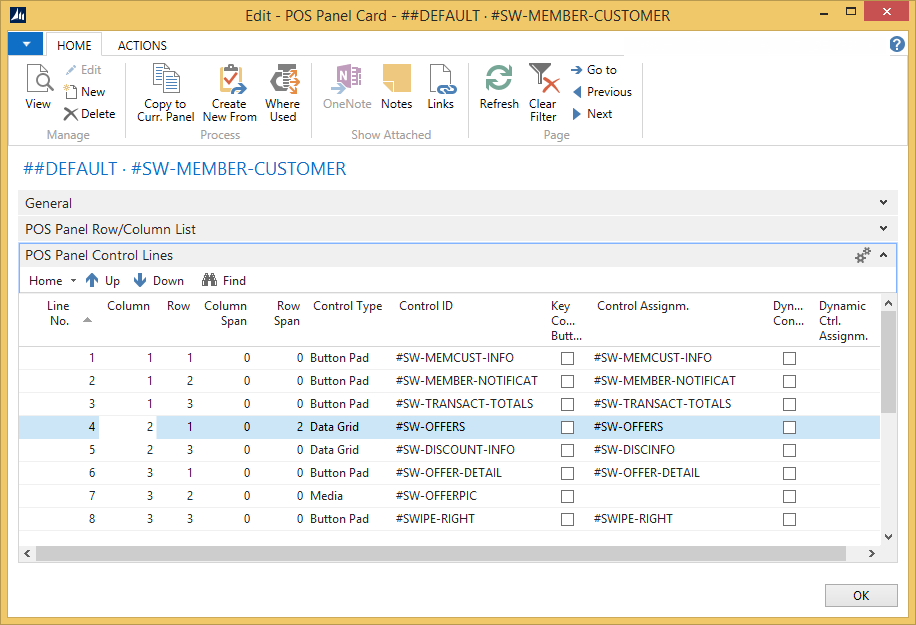Click the View icon in Manage group
This screenshot has width=916, height=625.
click(x=38, y=88)
